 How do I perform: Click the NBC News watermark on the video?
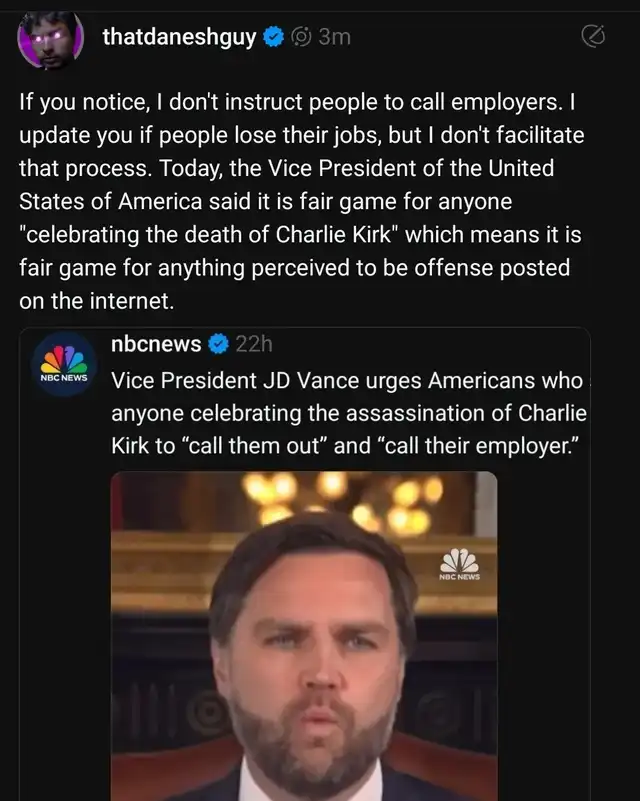pos(460,566)
